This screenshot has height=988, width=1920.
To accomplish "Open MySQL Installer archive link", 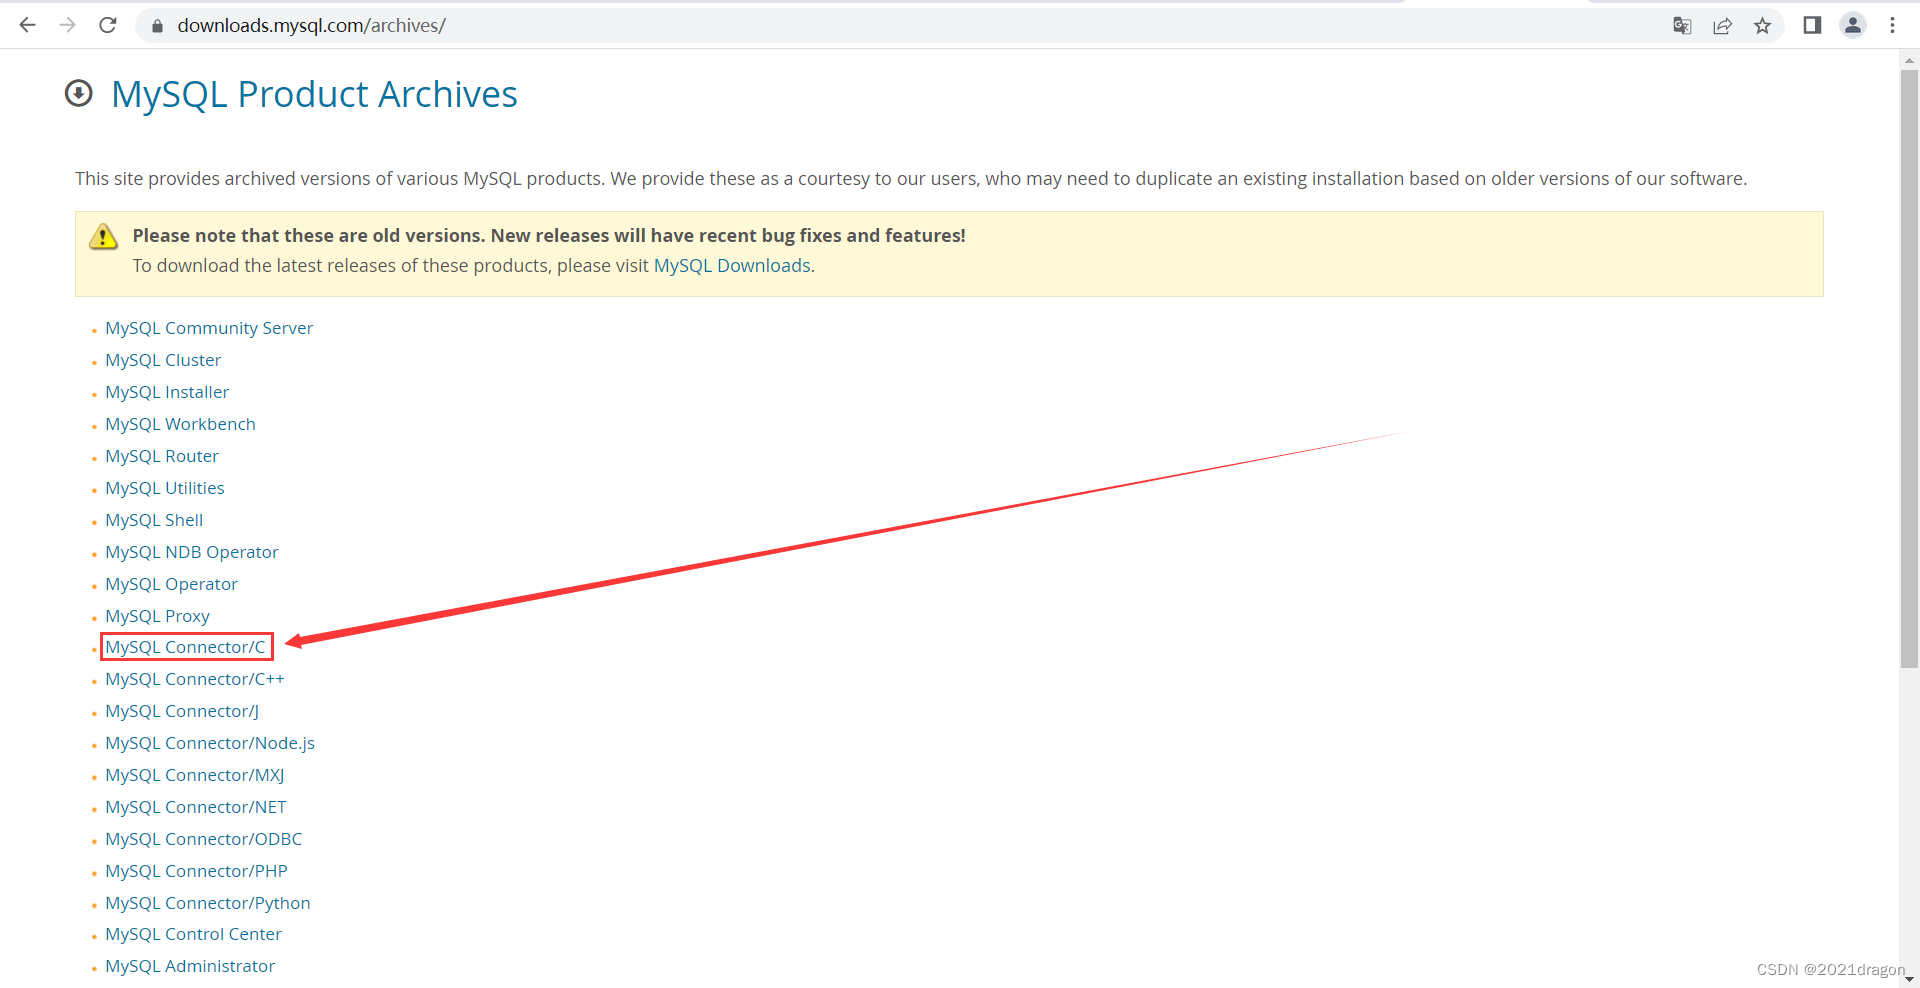I will click(167, 392).
